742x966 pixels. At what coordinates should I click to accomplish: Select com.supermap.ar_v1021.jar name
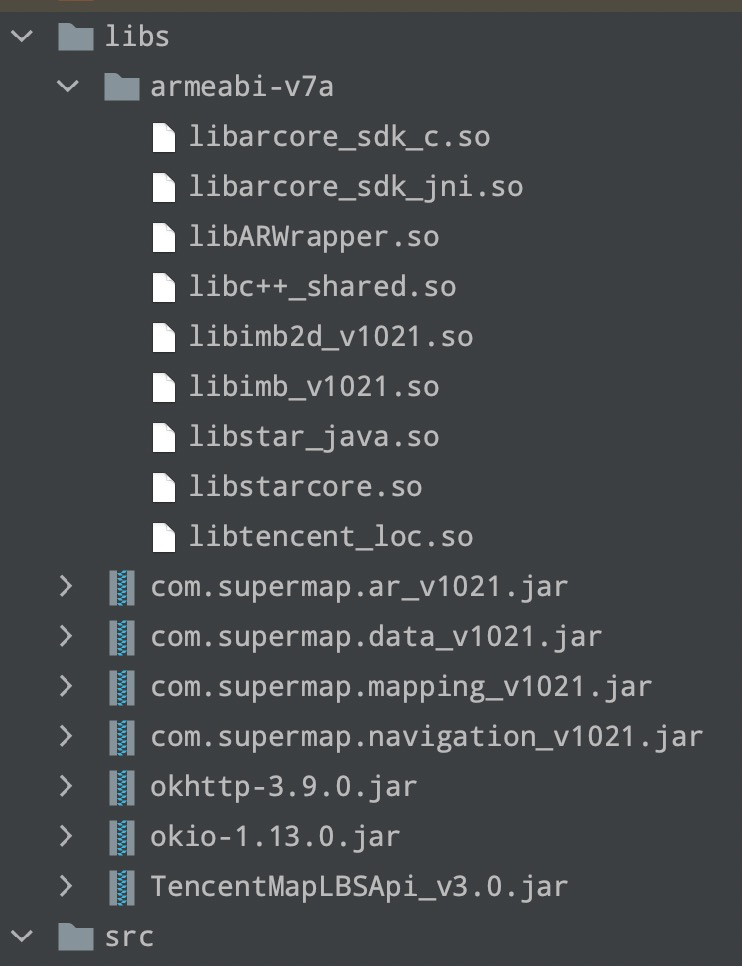click(x=359, y=587)
